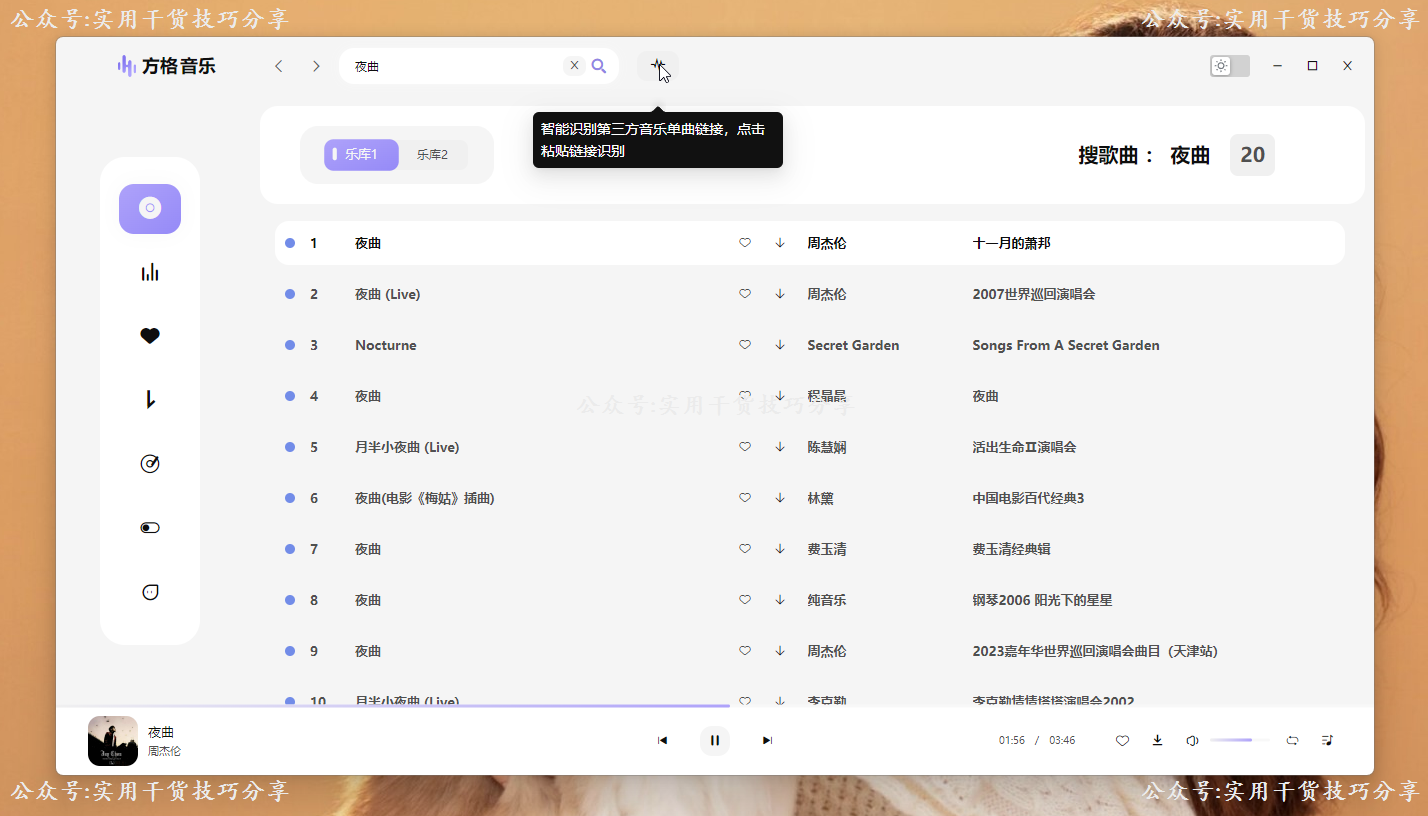Viewport: 1428px width, 816px height.
Task: Switch to the 乐库2 tab
Action: point(433,154)
